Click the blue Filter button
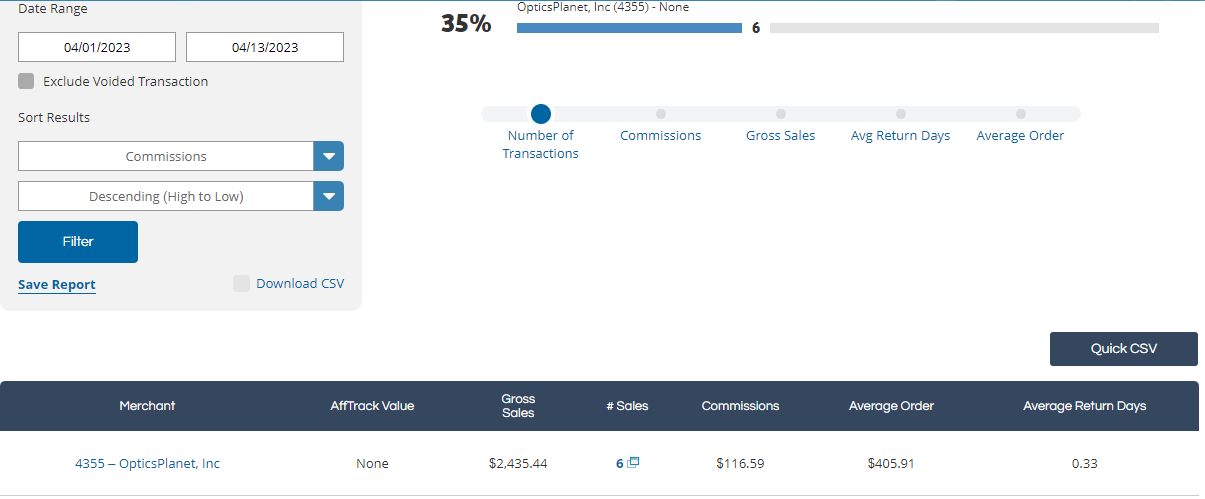The image size is (1205, 499). (78, 242)
